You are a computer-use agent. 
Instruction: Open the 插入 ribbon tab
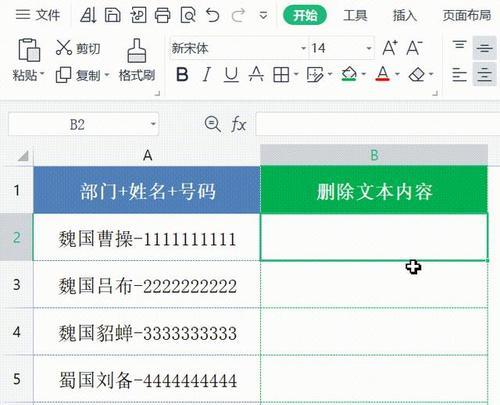[x=405, y=15]
